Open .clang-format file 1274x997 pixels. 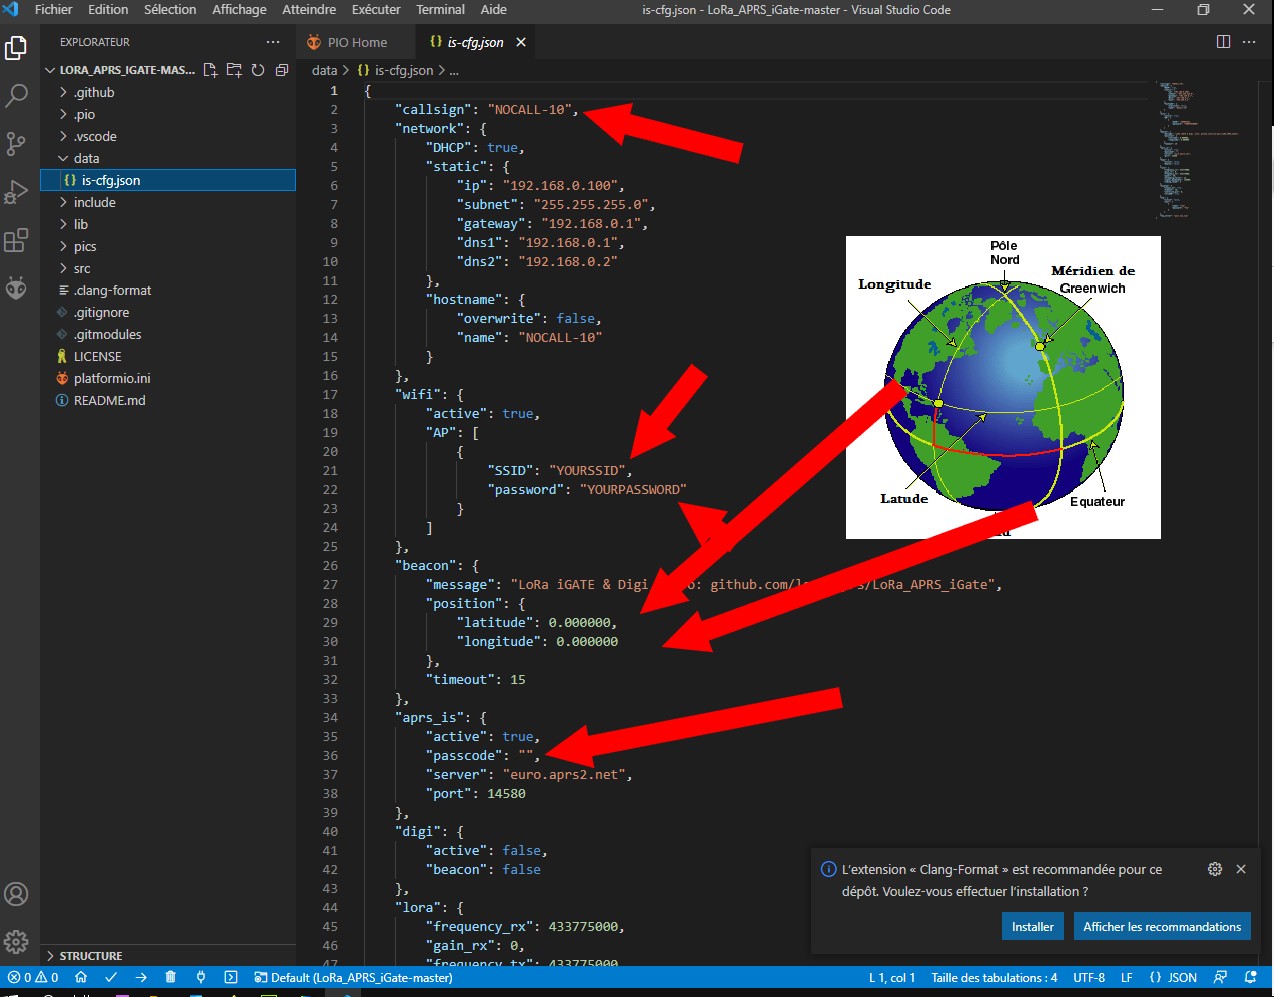click(x=167, y=290)
